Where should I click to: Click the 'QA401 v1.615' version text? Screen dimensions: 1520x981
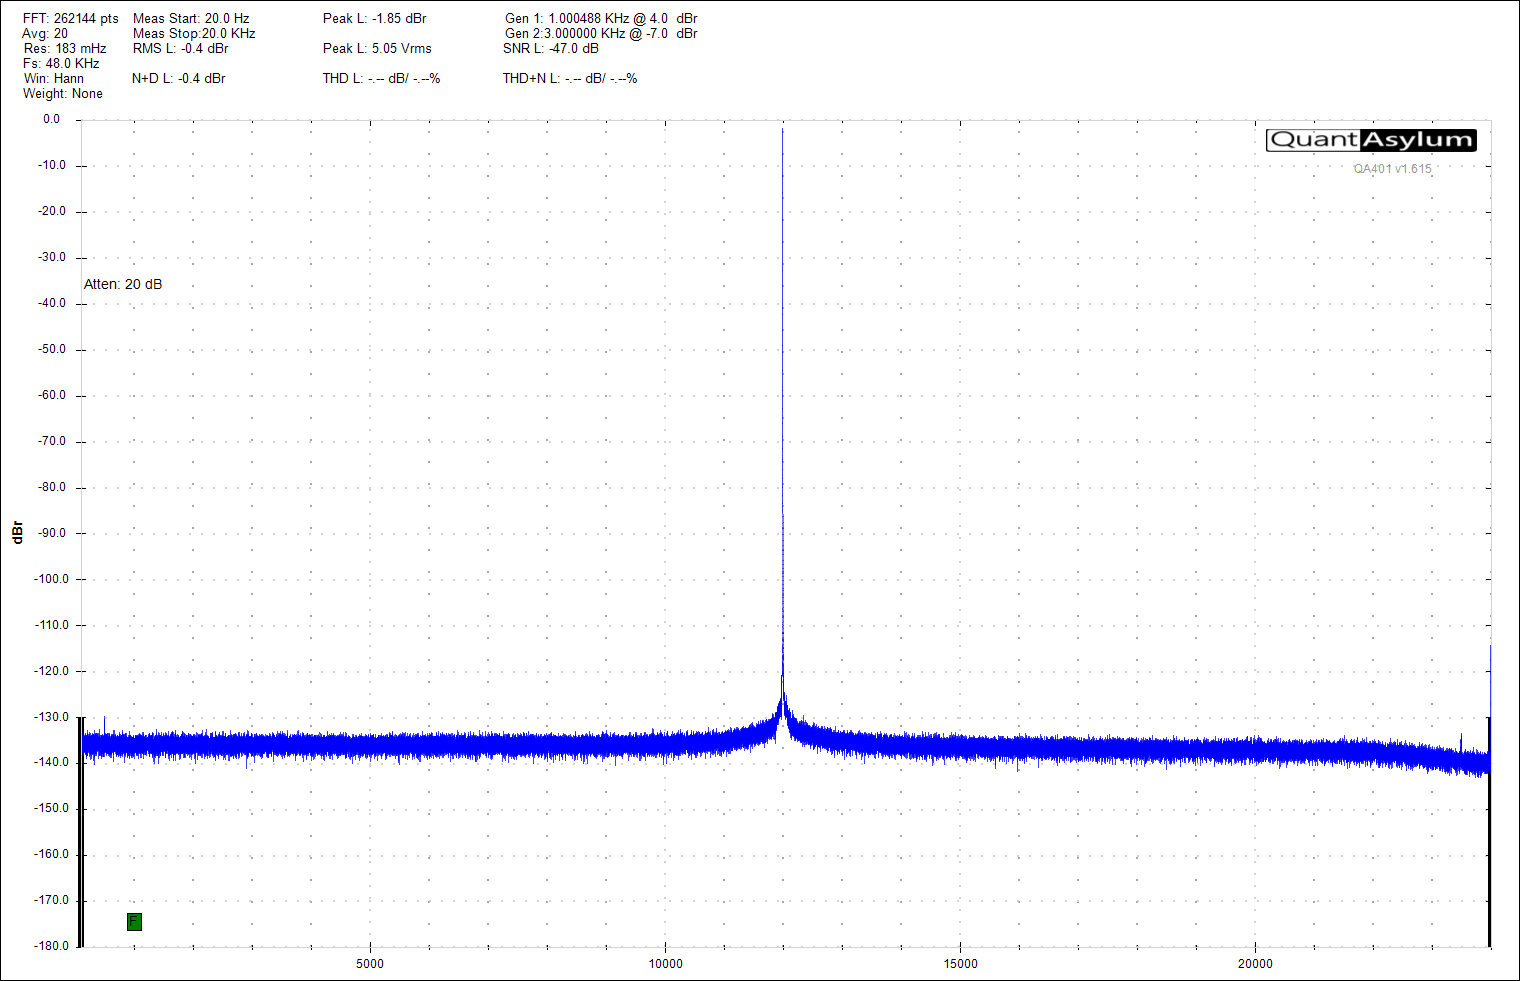tap(1393, 169)
